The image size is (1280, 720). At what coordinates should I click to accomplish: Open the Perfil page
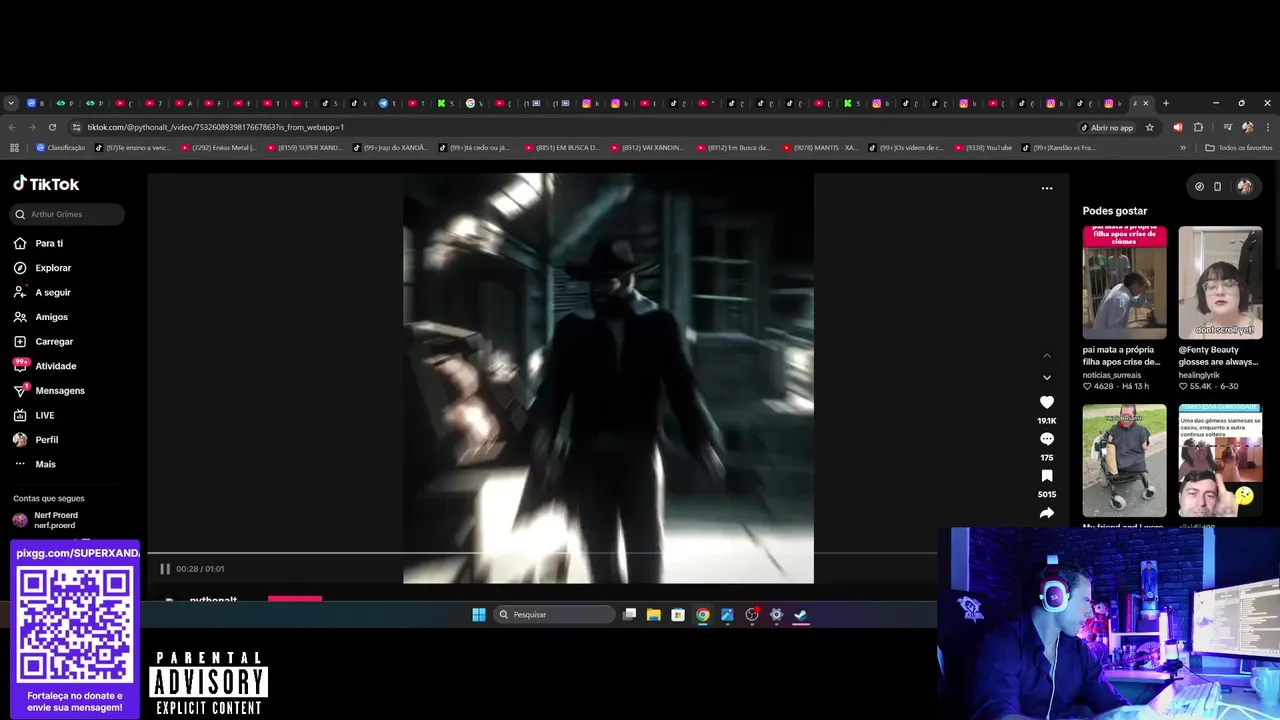pos(46,439)
